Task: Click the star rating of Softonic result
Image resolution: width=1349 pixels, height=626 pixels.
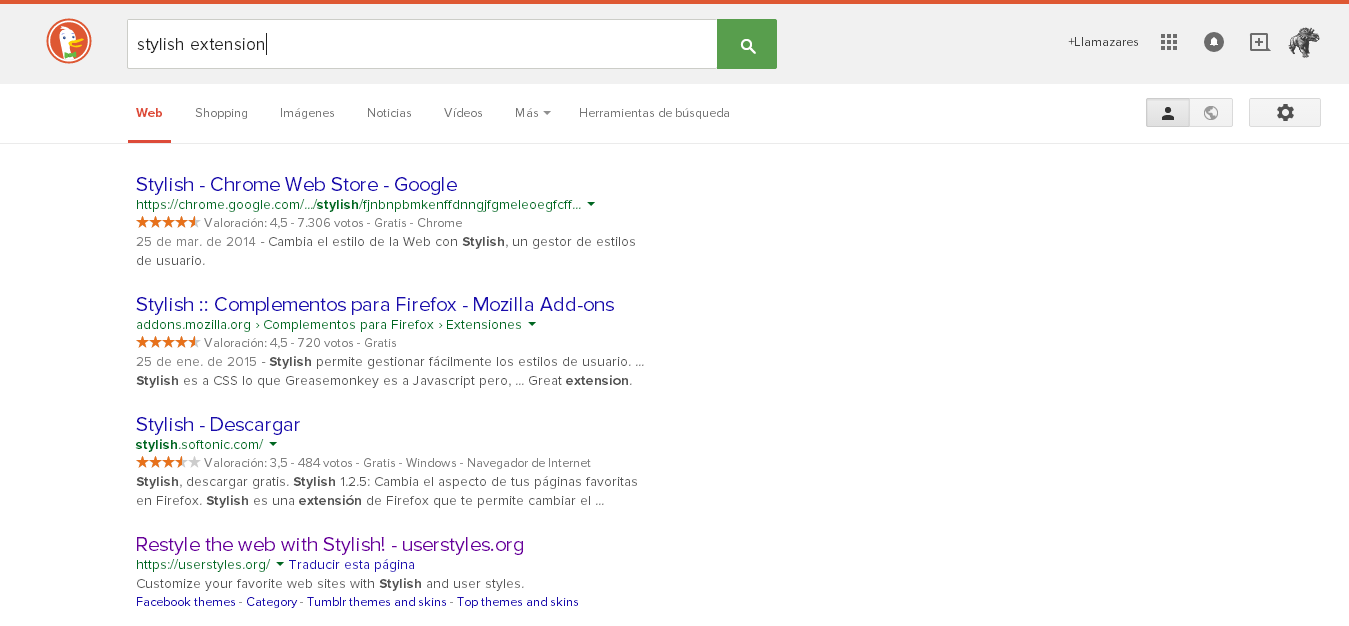Action: pos(168,462)
